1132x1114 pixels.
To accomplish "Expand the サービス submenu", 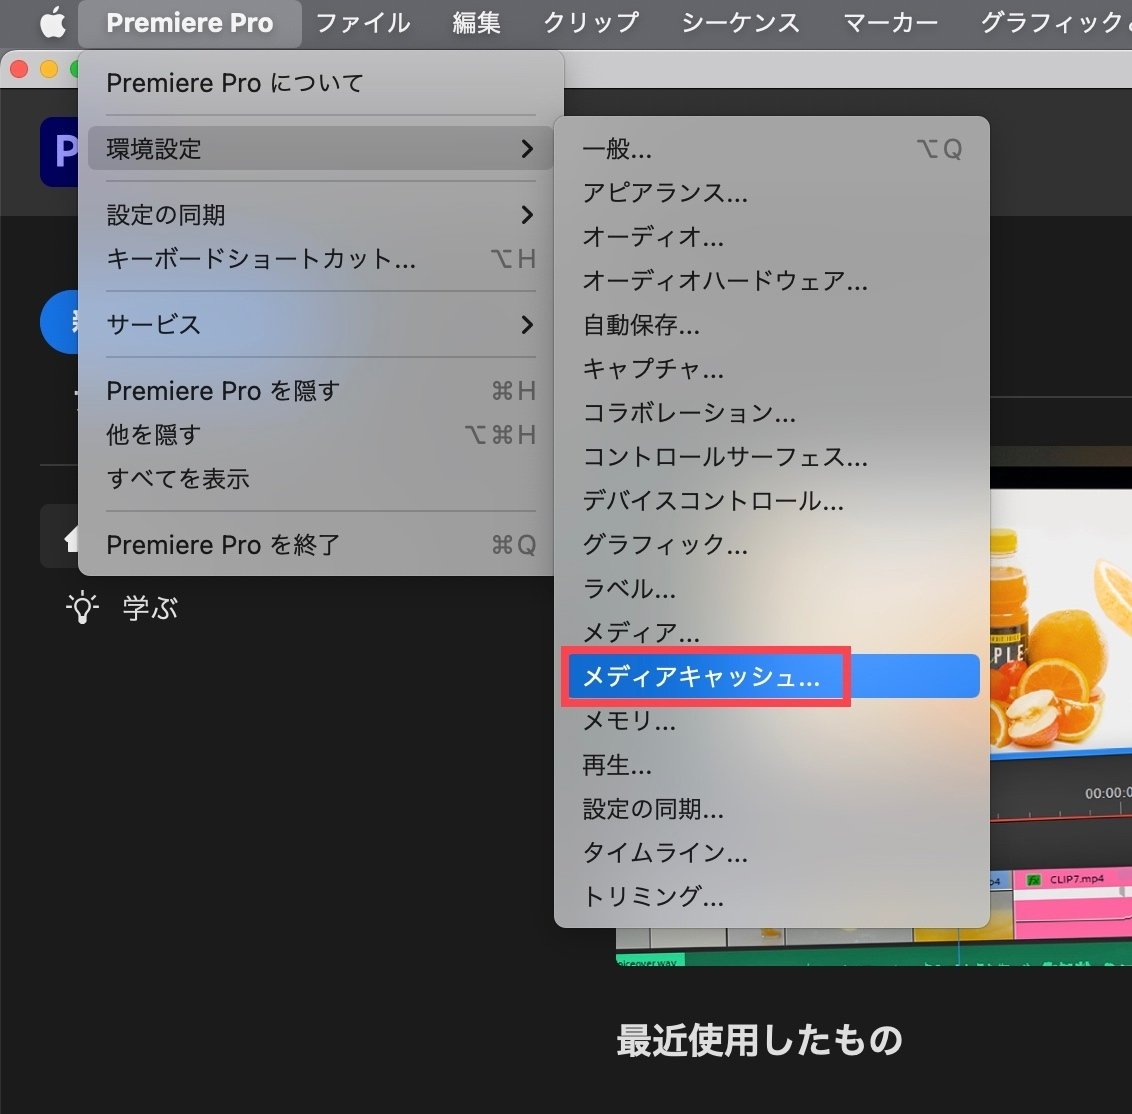I will (321, 324).
